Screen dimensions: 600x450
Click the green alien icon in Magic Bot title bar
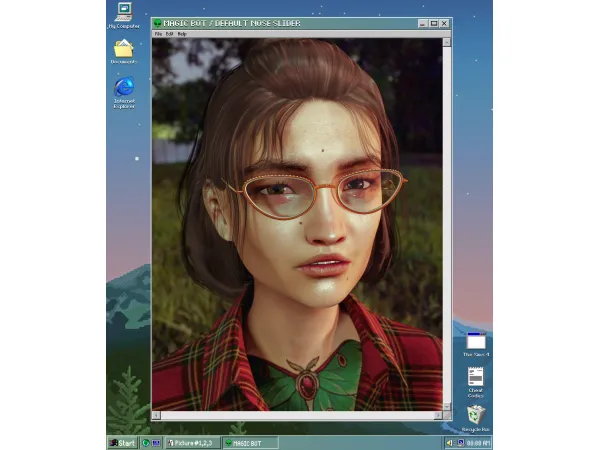(x=157, y=23)
